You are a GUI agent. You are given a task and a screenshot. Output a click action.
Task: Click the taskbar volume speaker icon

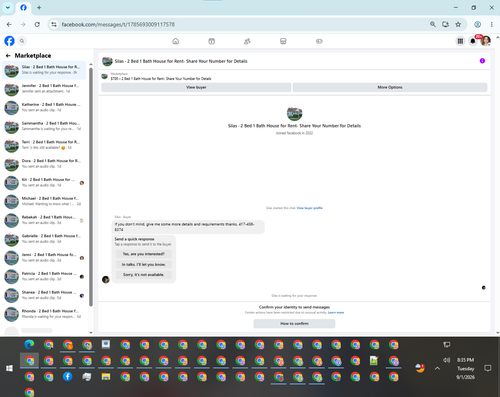click(446, 360)
